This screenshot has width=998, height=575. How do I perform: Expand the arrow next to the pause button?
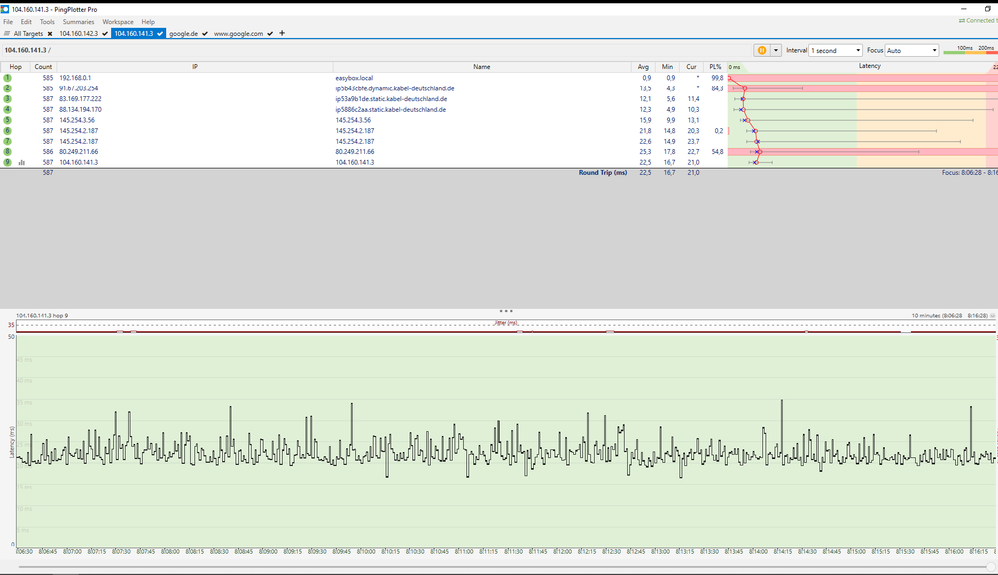tap(775, 50)
